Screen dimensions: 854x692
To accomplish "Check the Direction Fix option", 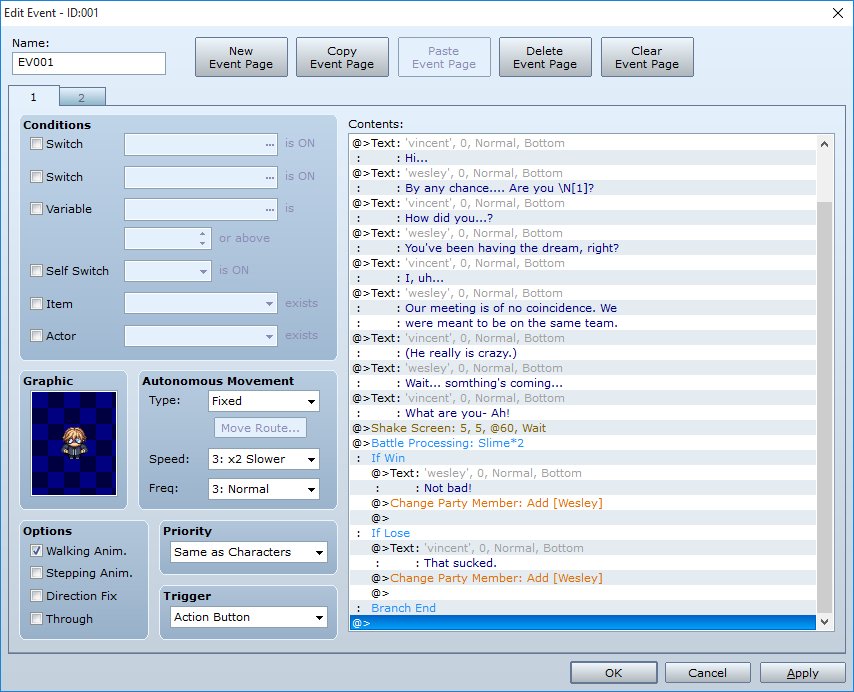I will (36, 596).
